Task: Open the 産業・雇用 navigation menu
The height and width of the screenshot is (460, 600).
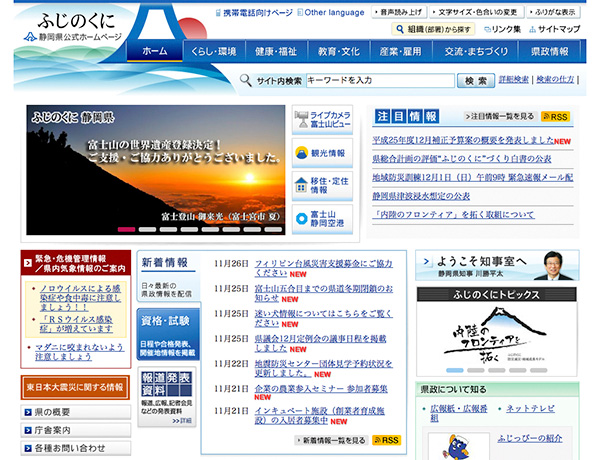Action: tap(402, 51)
